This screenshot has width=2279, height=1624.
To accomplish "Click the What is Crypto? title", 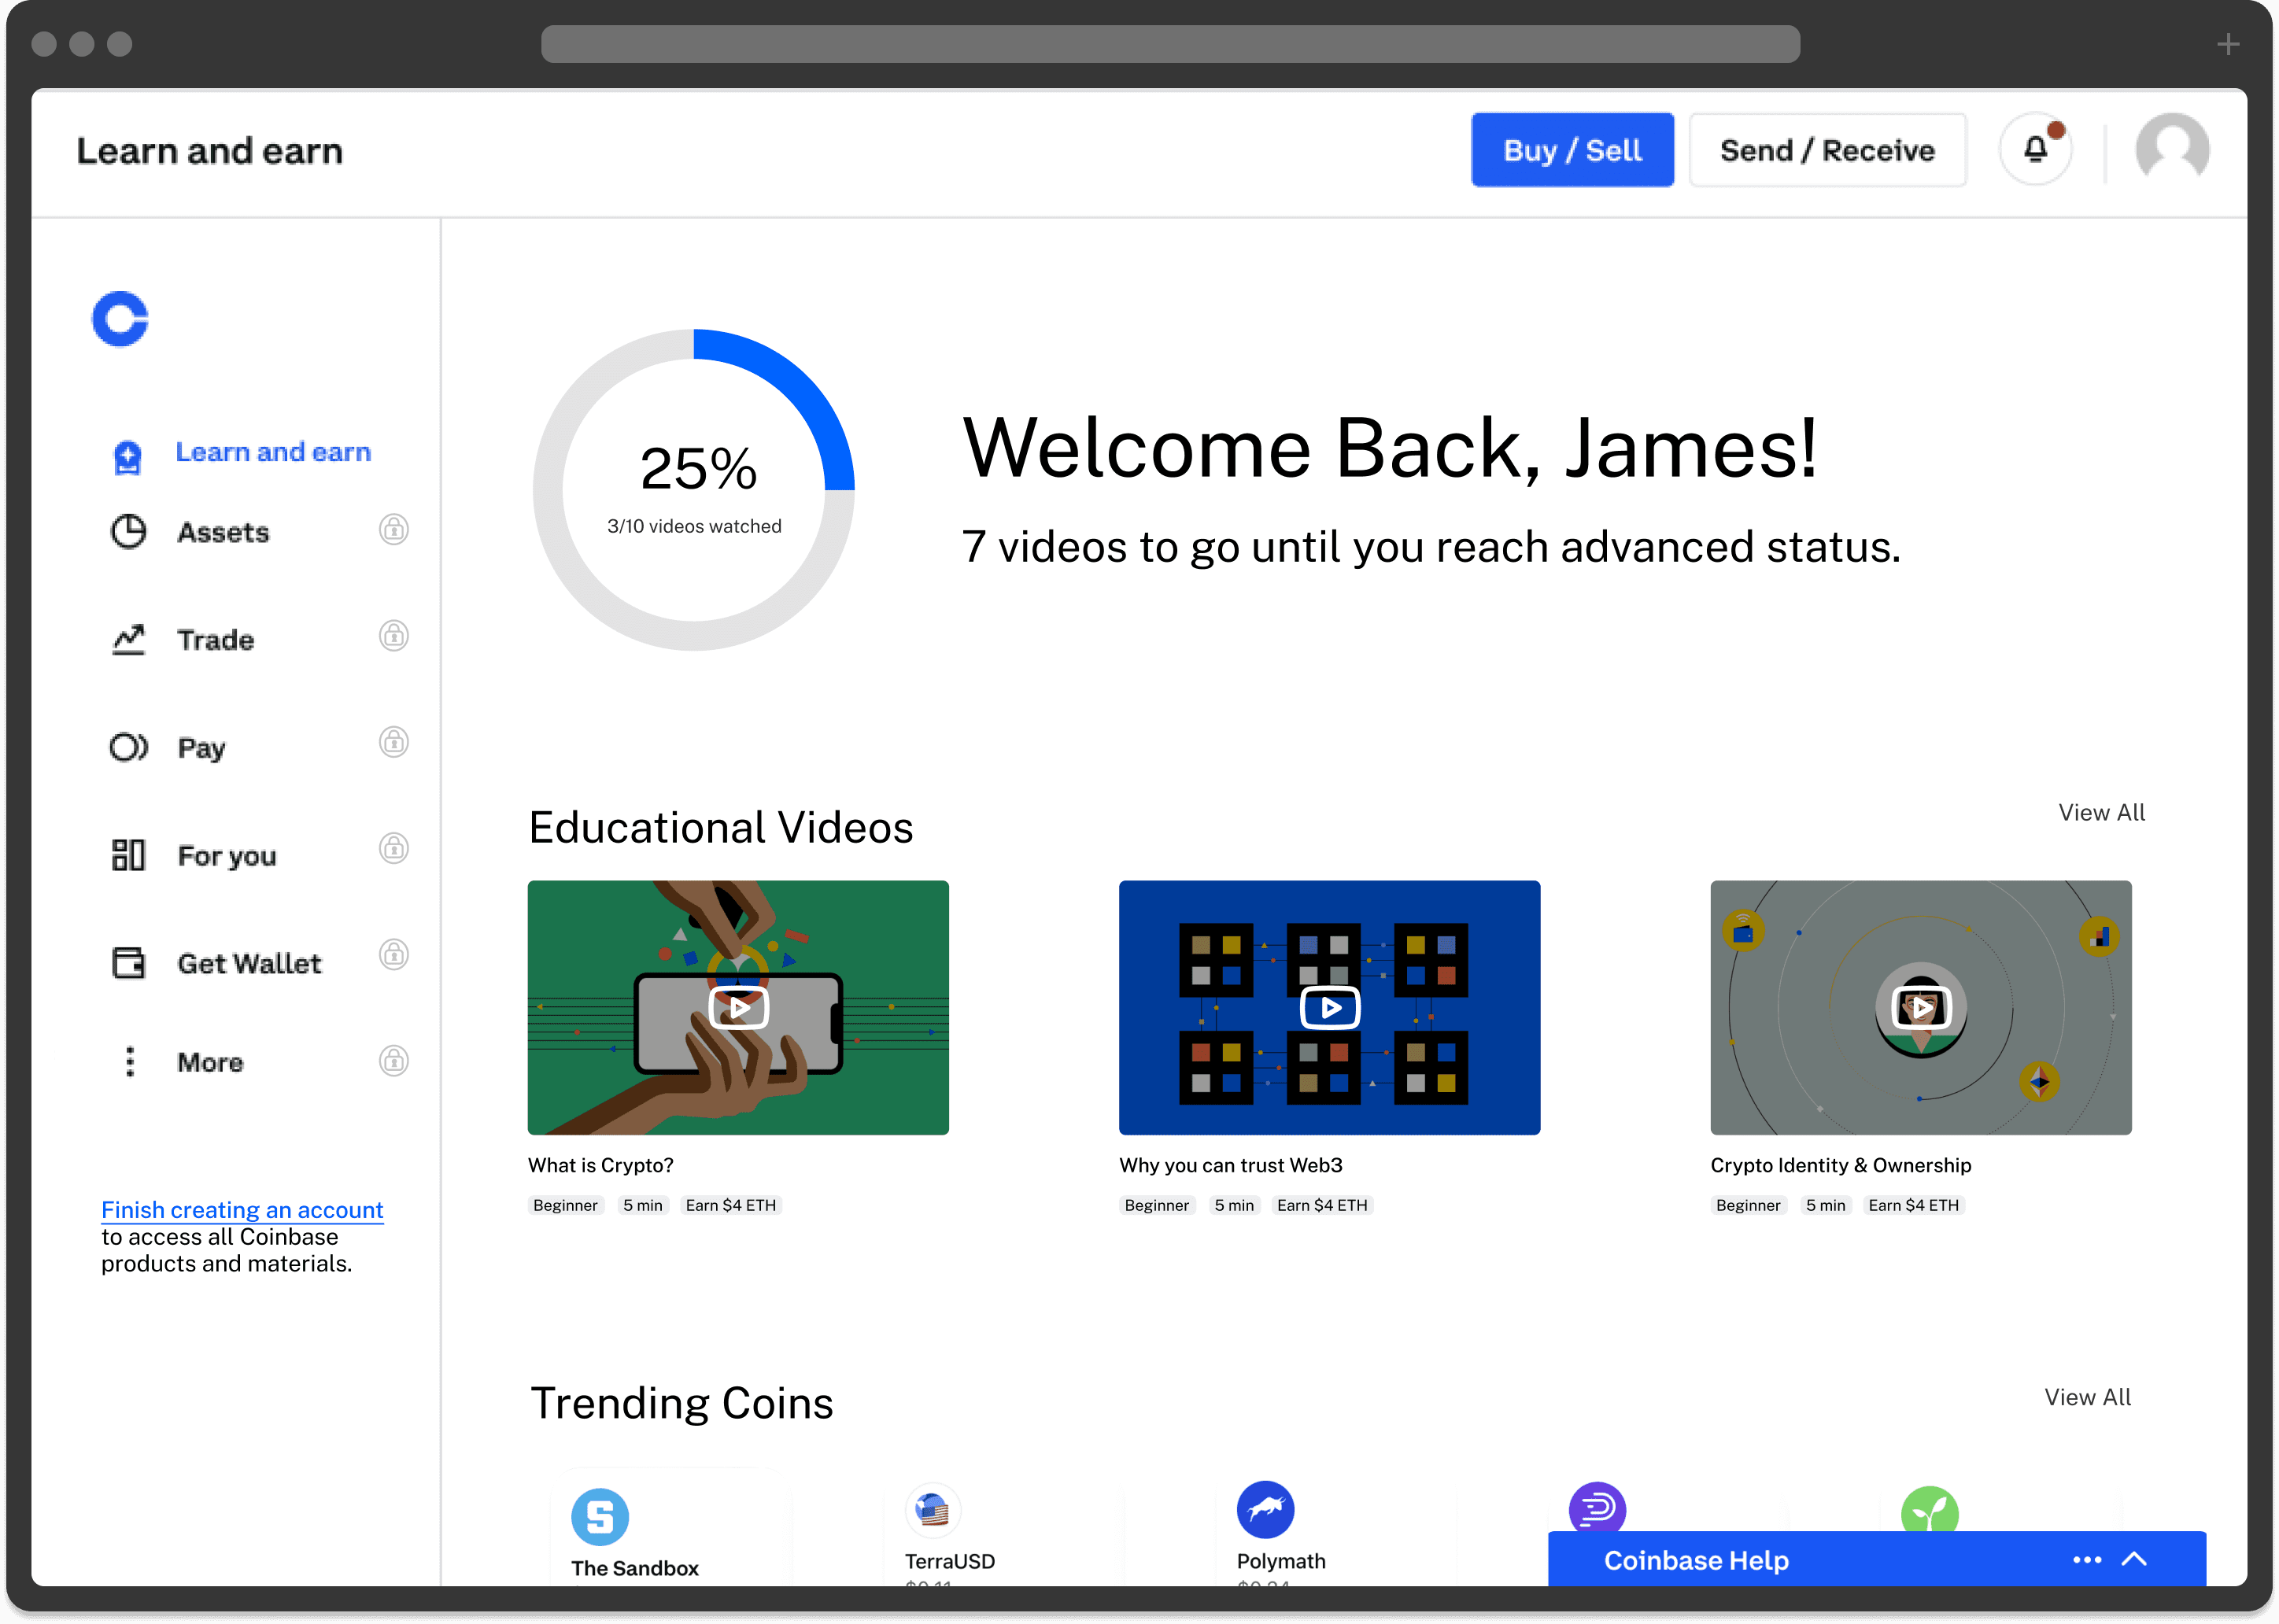I will 601,1166.
